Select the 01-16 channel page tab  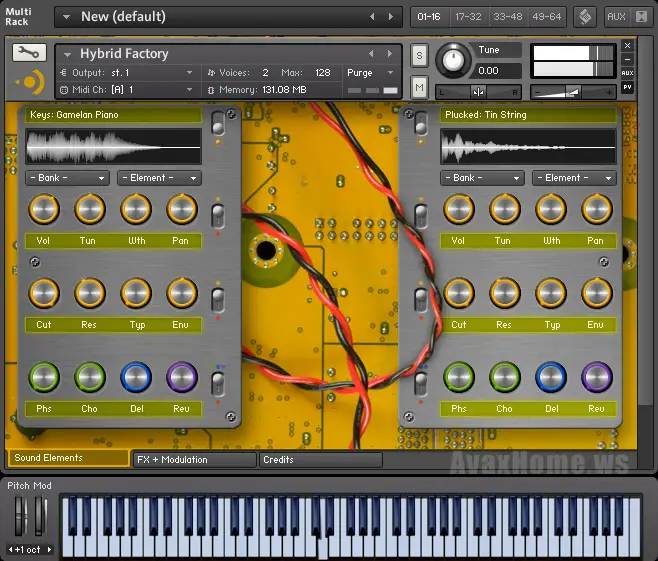coord(429,17)
